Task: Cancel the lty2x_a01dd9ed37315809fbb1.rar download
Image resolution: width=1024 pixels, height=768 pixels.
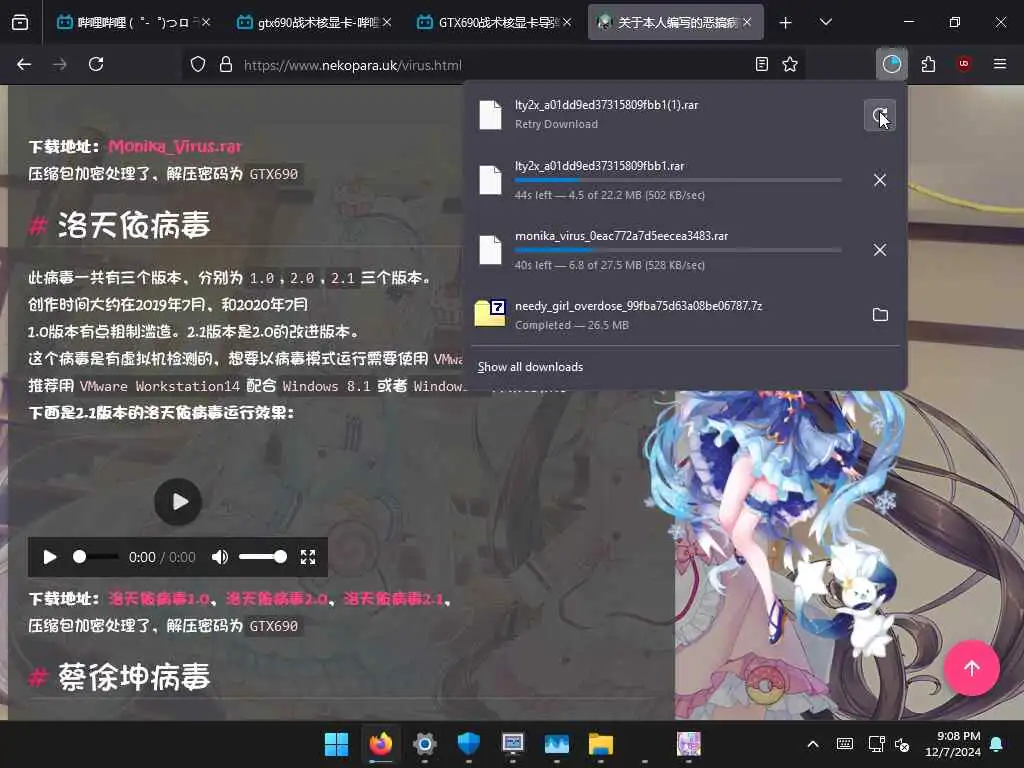Action: 880,180
